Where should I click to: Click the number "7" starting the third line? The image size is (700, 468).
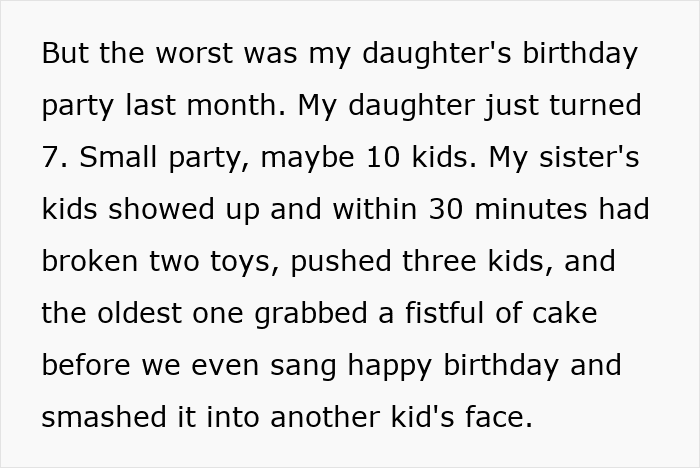(51, 157)
